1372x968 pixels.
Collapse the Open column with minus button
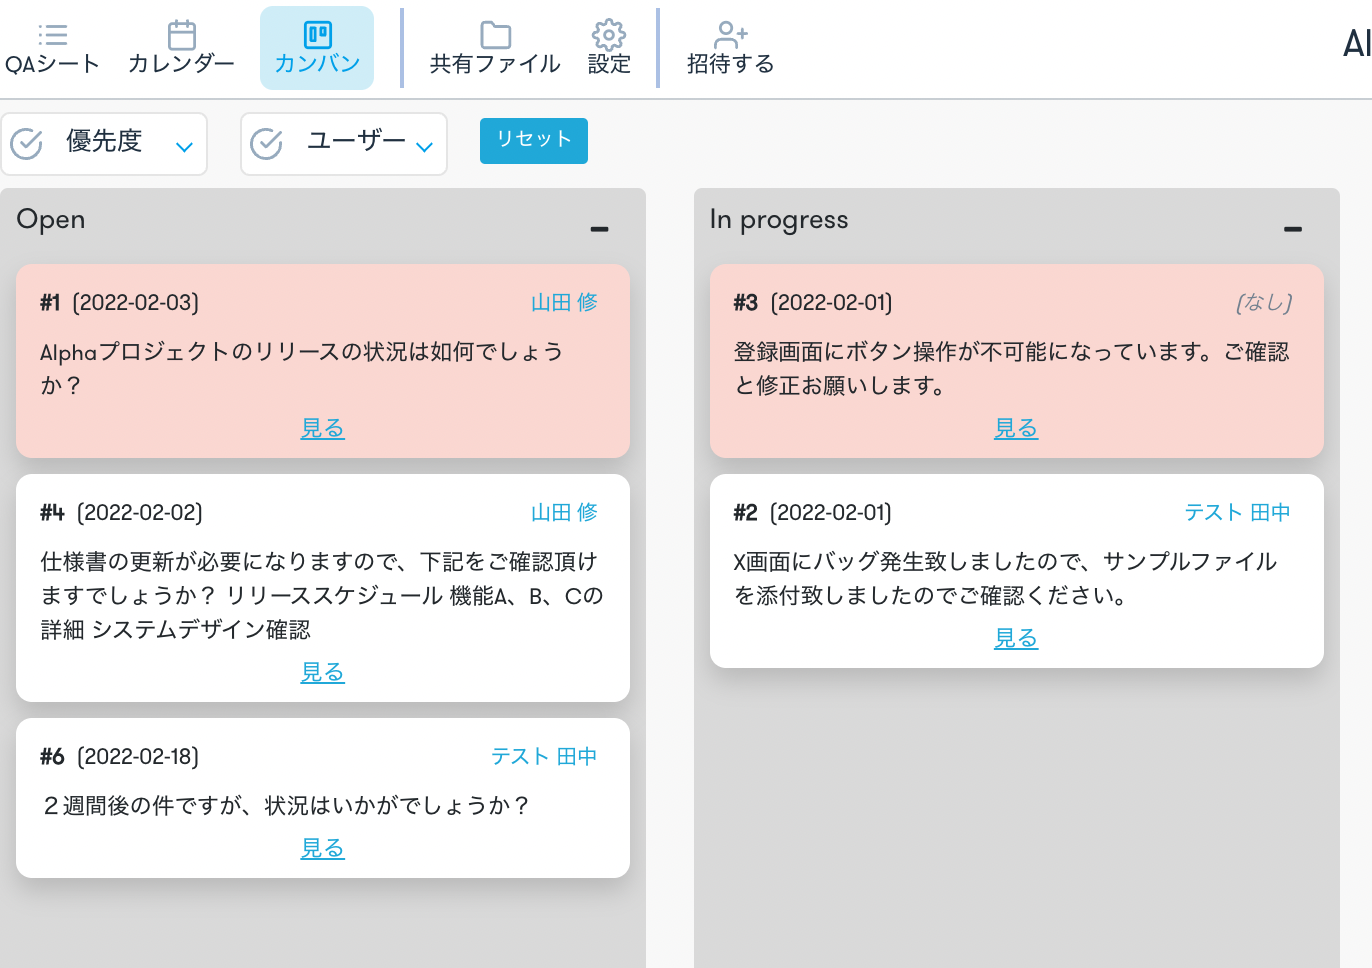pos(599,229)
